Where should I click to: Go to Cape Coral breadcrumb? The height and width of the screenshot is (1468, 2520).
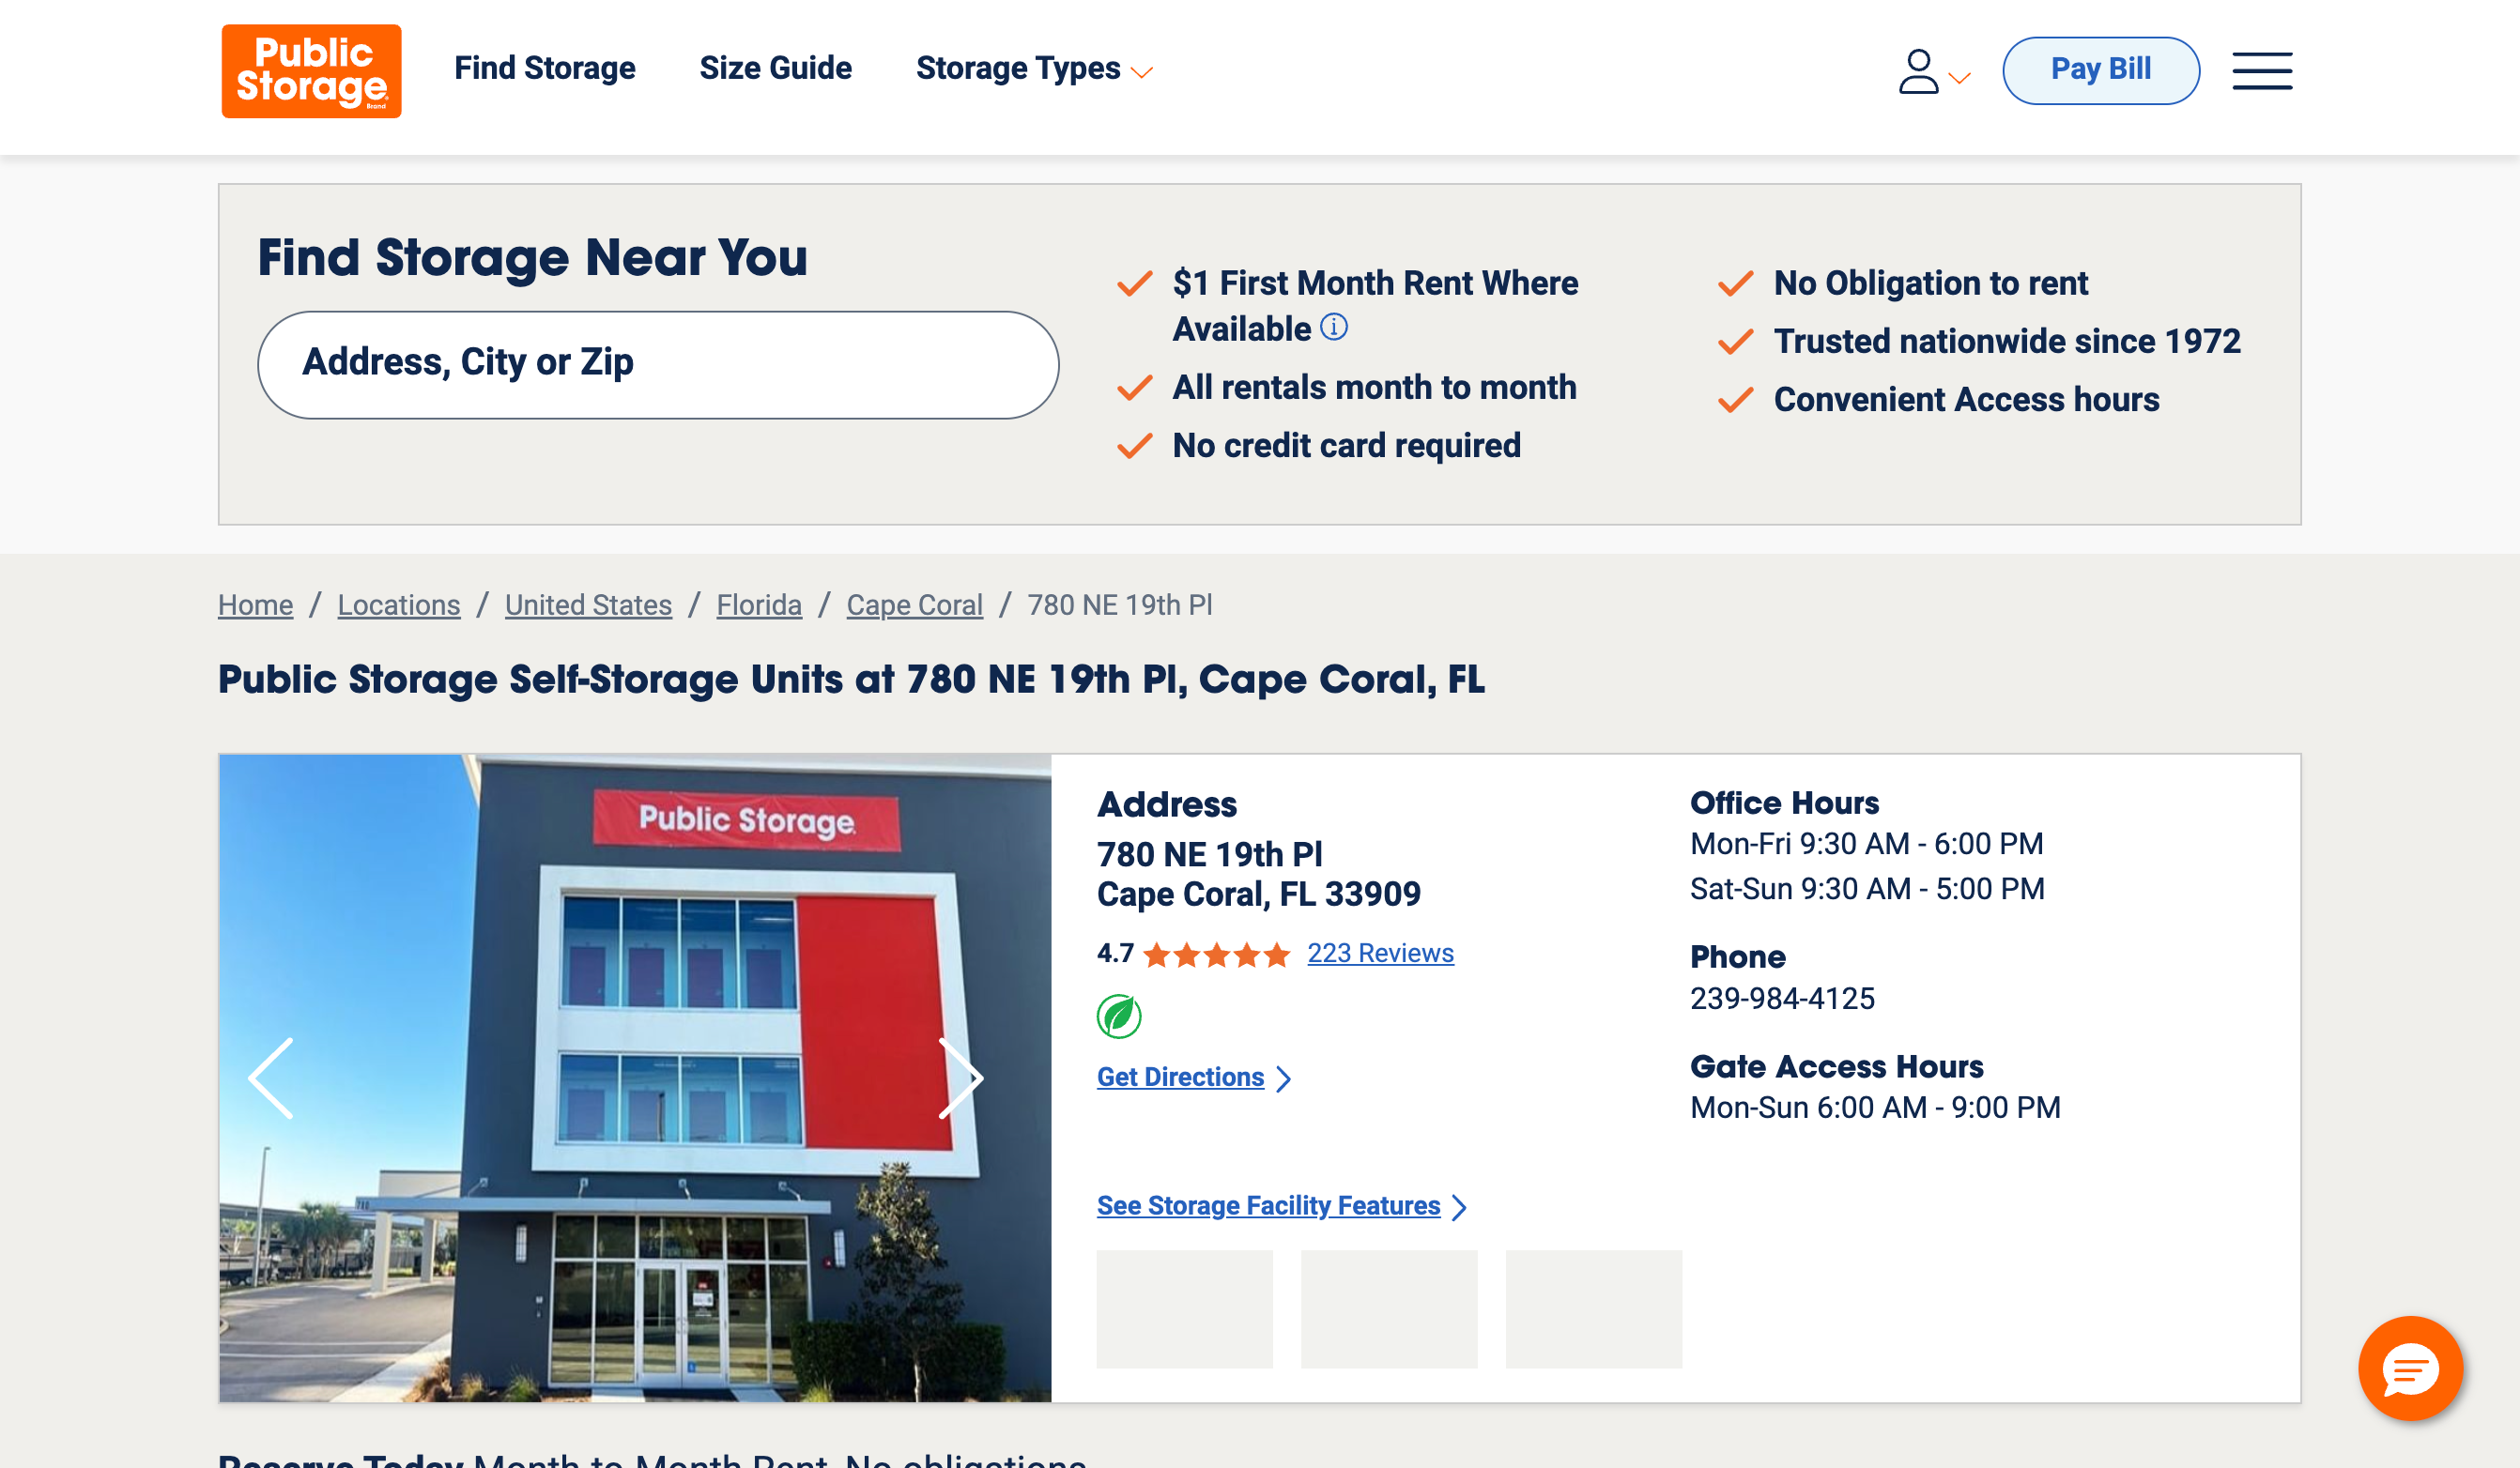[914, 605]
